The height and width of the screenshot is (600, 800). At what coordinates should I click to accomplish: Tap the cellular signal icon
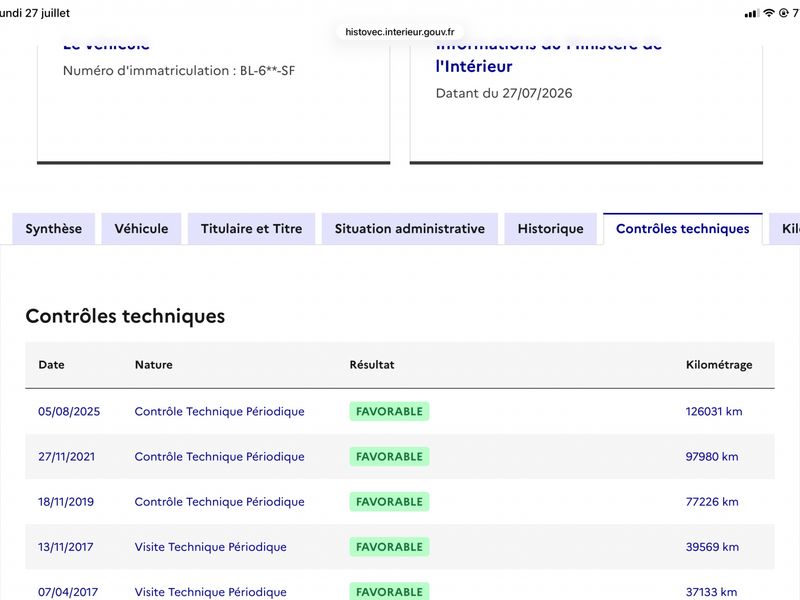point(752,13)
